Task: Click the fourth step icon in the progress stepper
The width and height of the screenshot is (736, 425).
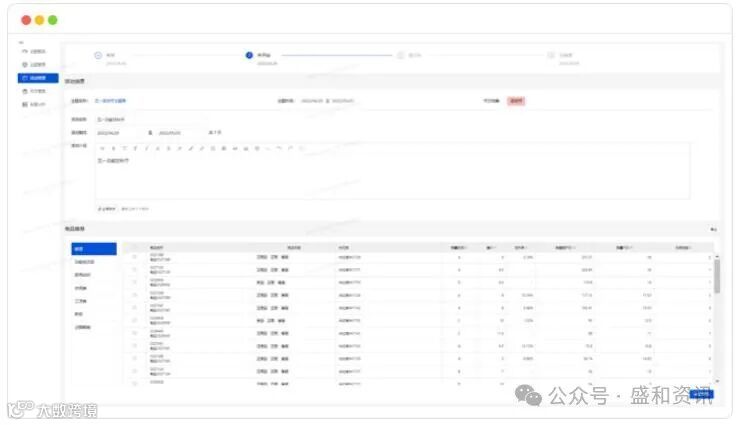Action: (551, 55)
